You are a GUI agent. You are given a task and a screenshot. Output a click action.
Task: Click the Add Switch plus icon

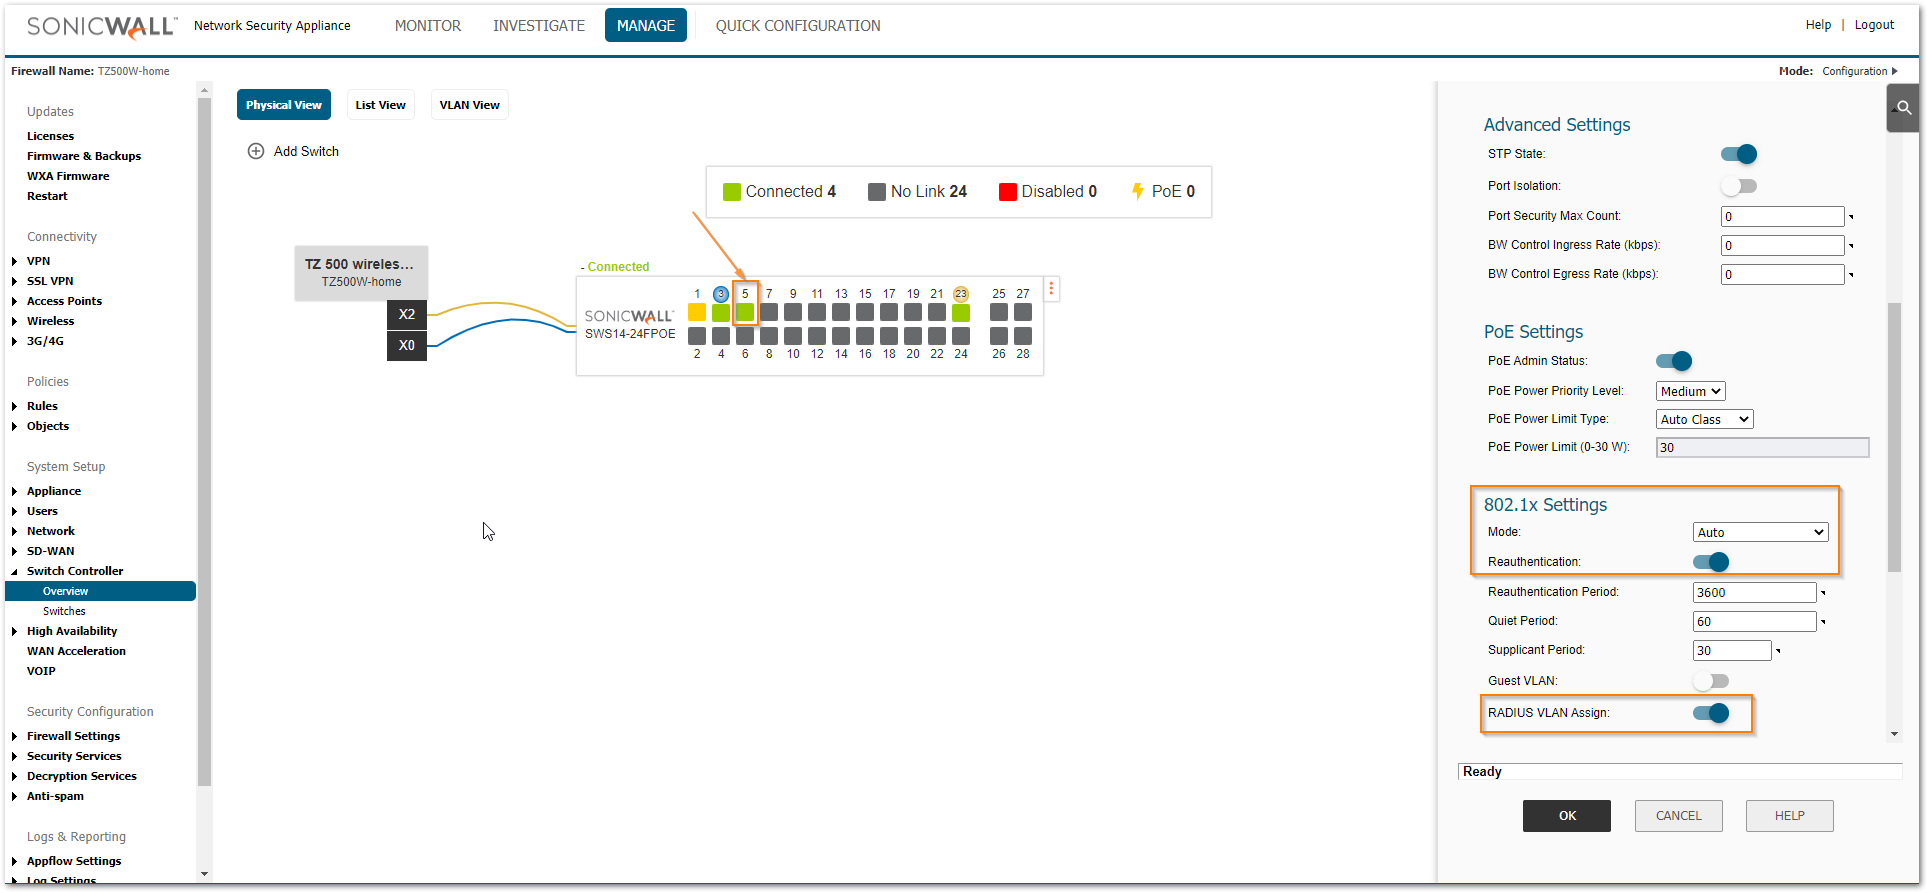pos(256,151)
